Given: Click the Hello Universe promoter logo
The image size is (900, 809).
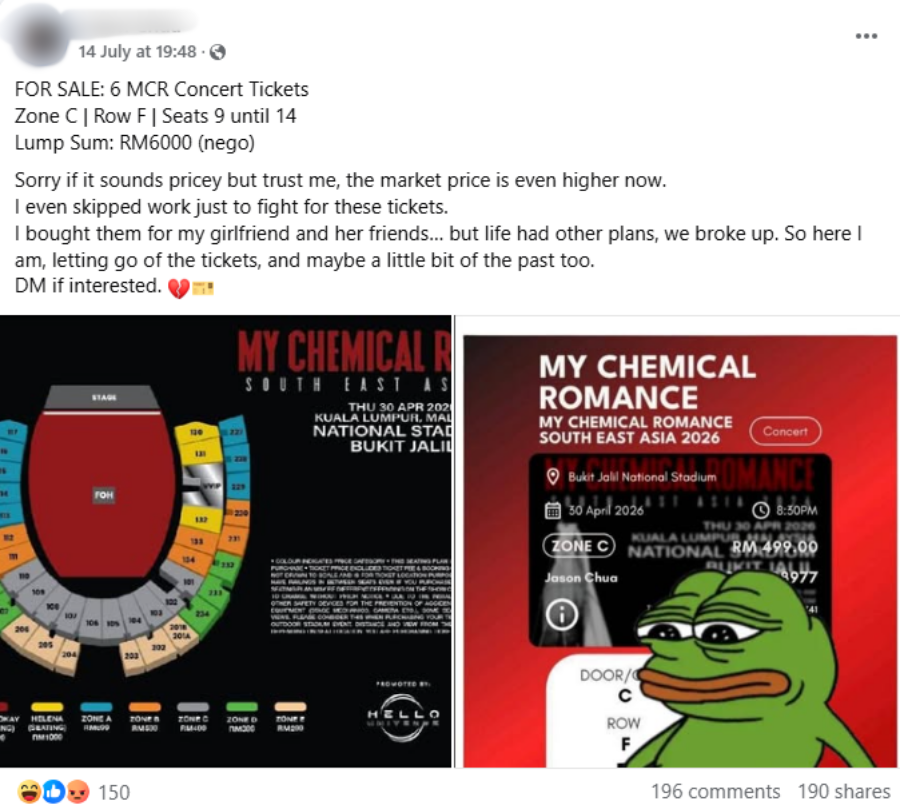Looking at the screenshot, I should 404,716.
